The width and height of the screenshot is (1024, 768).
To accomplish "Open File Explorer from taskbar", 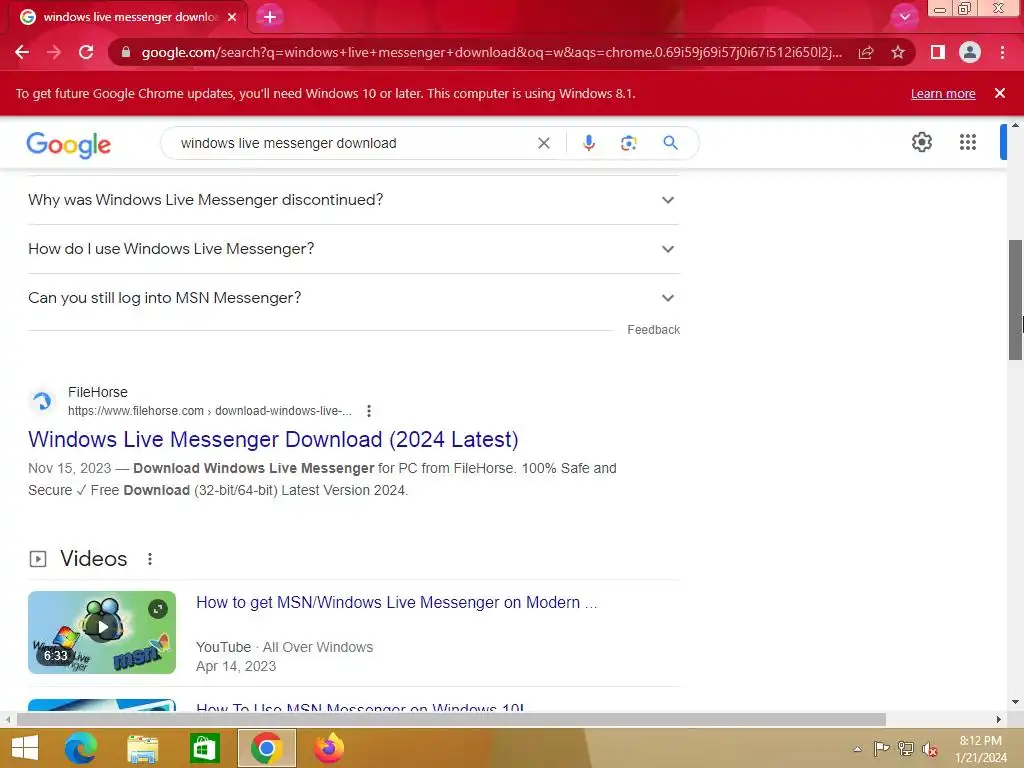I will pyautogui.click(x=142, y=748).
